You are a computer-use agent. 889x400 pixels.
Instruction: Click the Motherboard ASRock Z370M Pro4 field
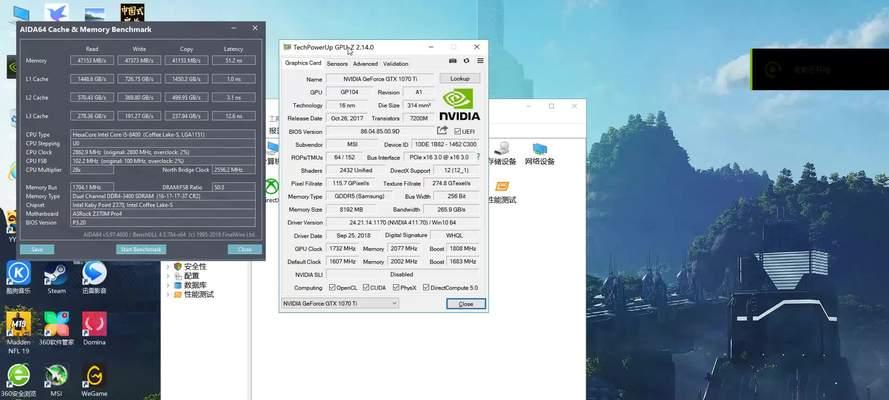[163, 214]
